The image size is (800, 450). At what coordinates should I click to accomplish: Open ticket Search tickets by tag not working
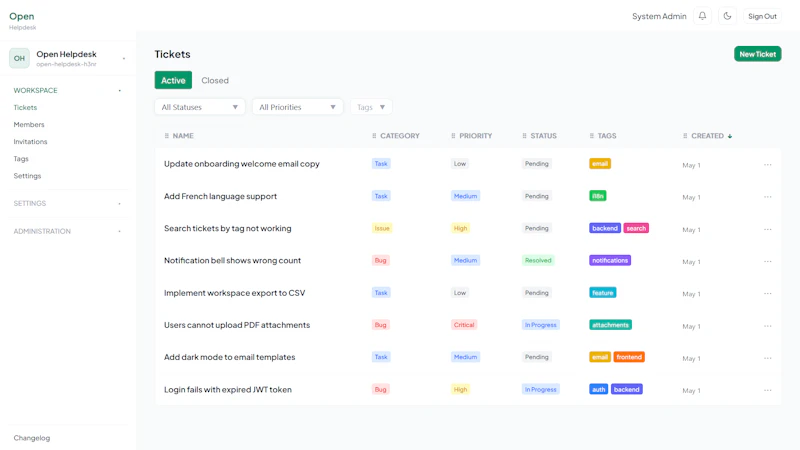pyautogui.click(x=228, y=229)
